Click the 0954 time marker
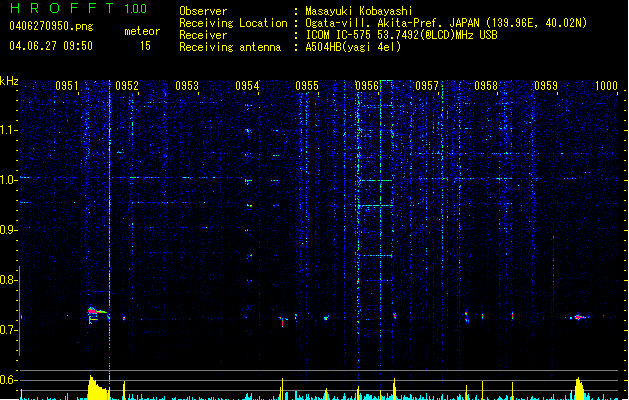Viewport: 629px width, 400px height. 247,86
